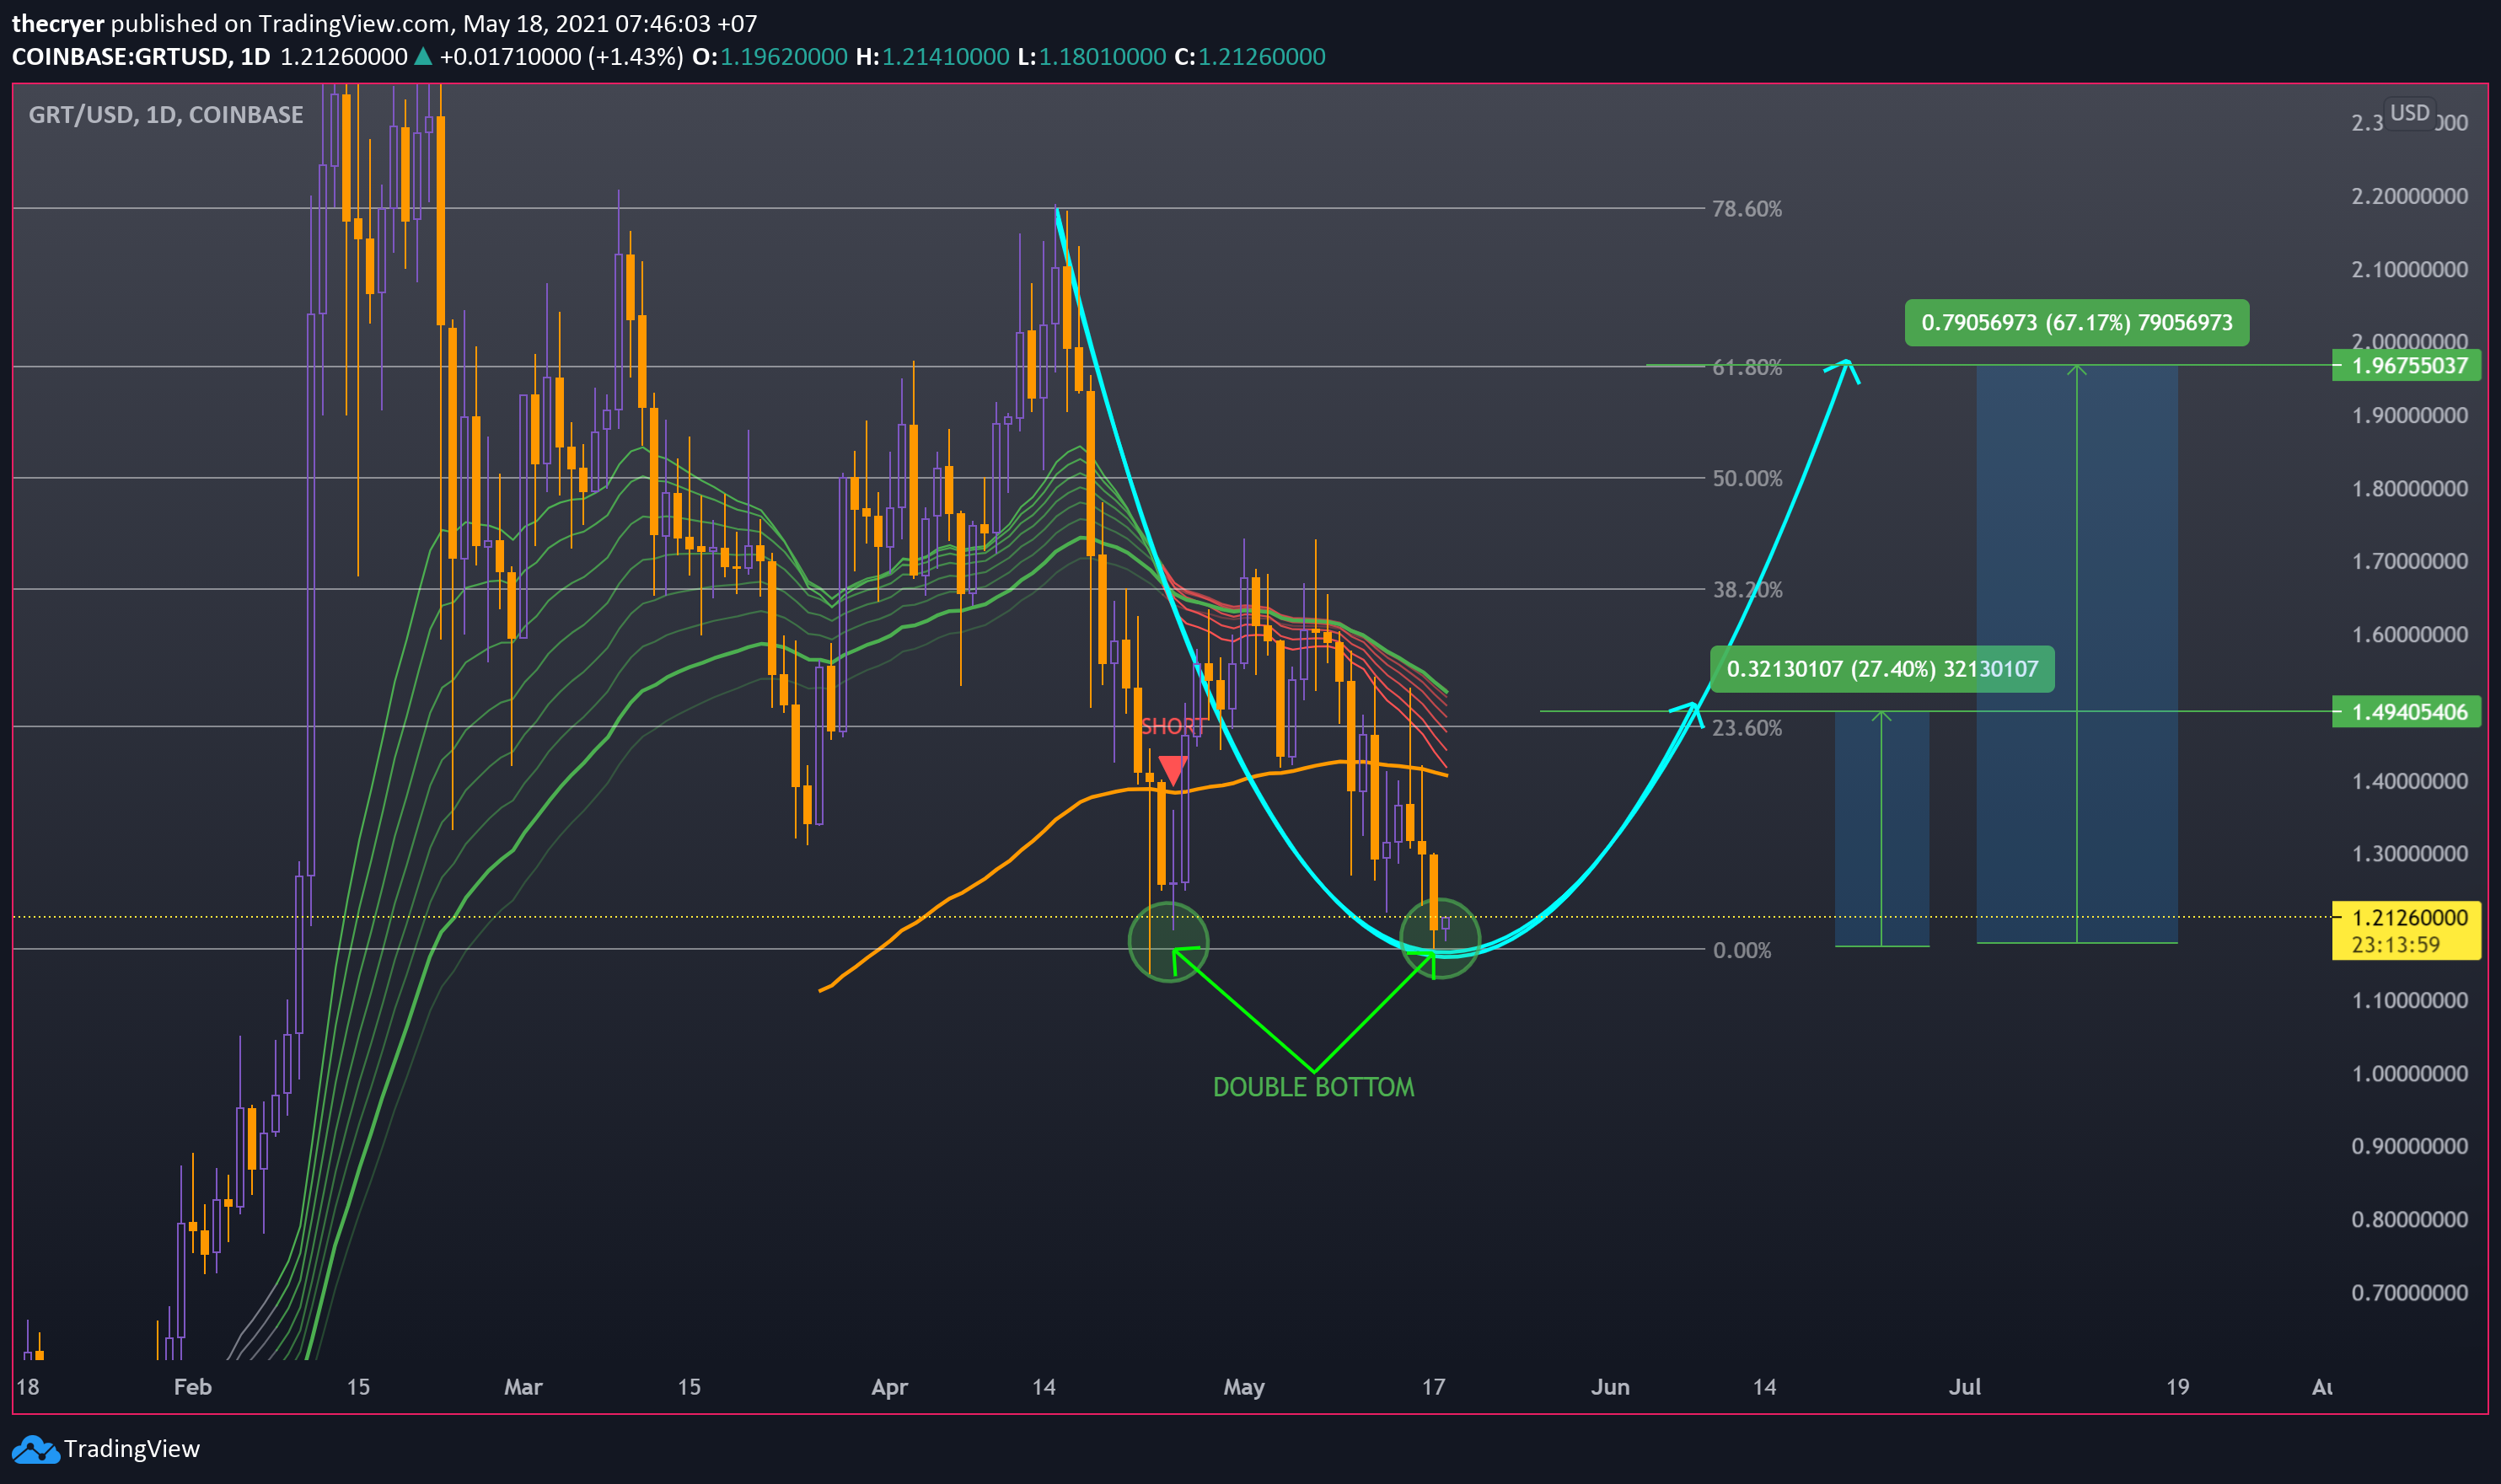Click the close price value C:1.21260000

(1249, 57)
